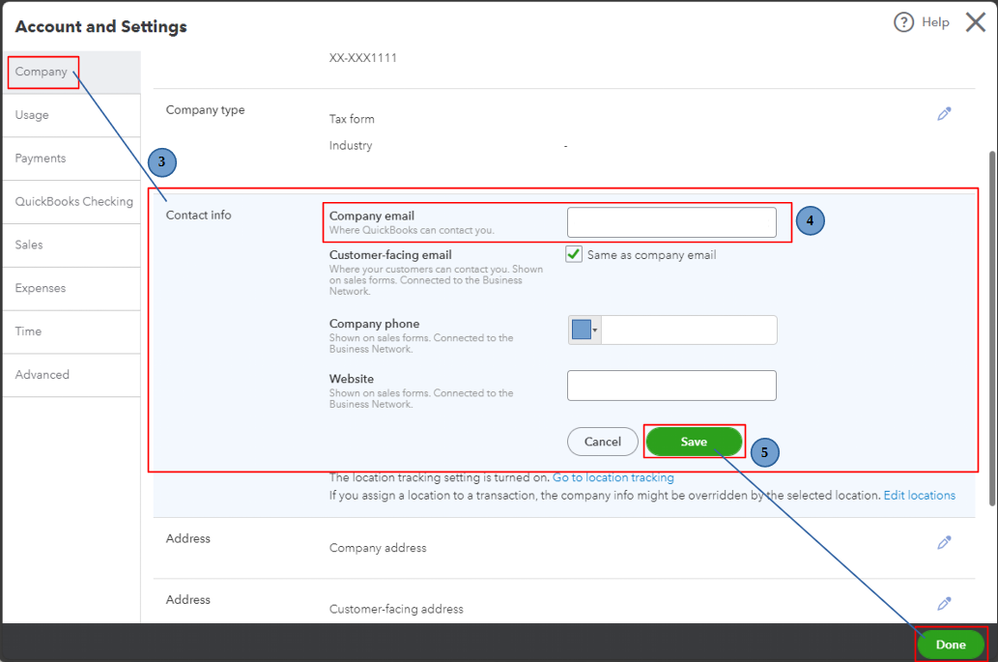The image size is (998, 662).
Task: Switch to Expenses tab
Action: pyautogui.click(x=71, y=288)
